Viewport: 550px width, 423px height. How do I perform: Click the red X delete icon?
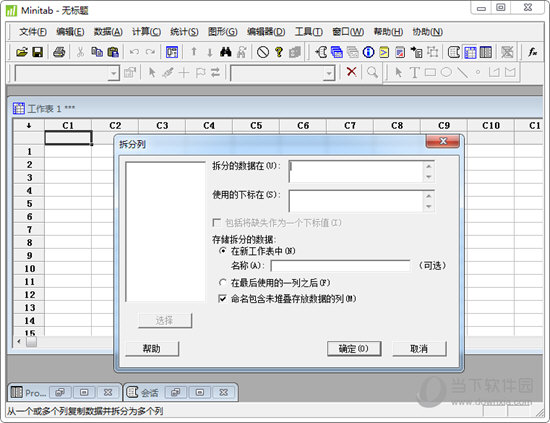[351, 72]
